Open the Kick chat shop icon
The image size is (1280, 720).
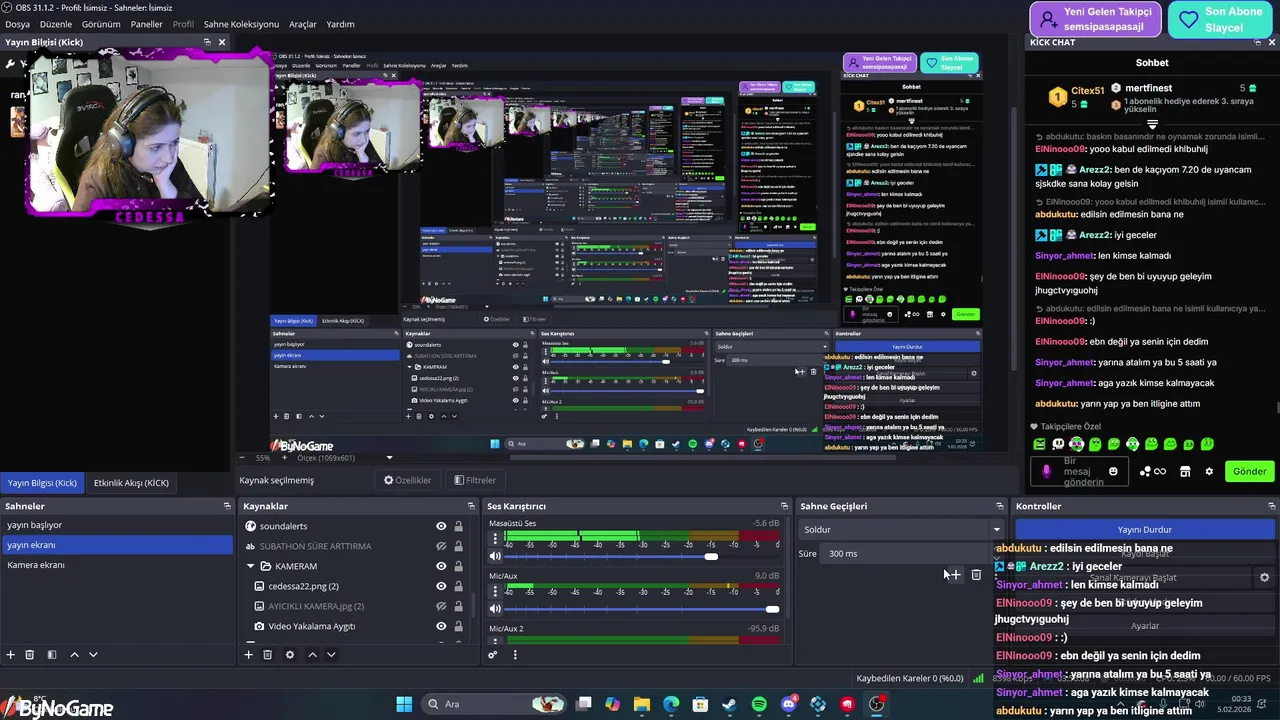pos(1185,471)
